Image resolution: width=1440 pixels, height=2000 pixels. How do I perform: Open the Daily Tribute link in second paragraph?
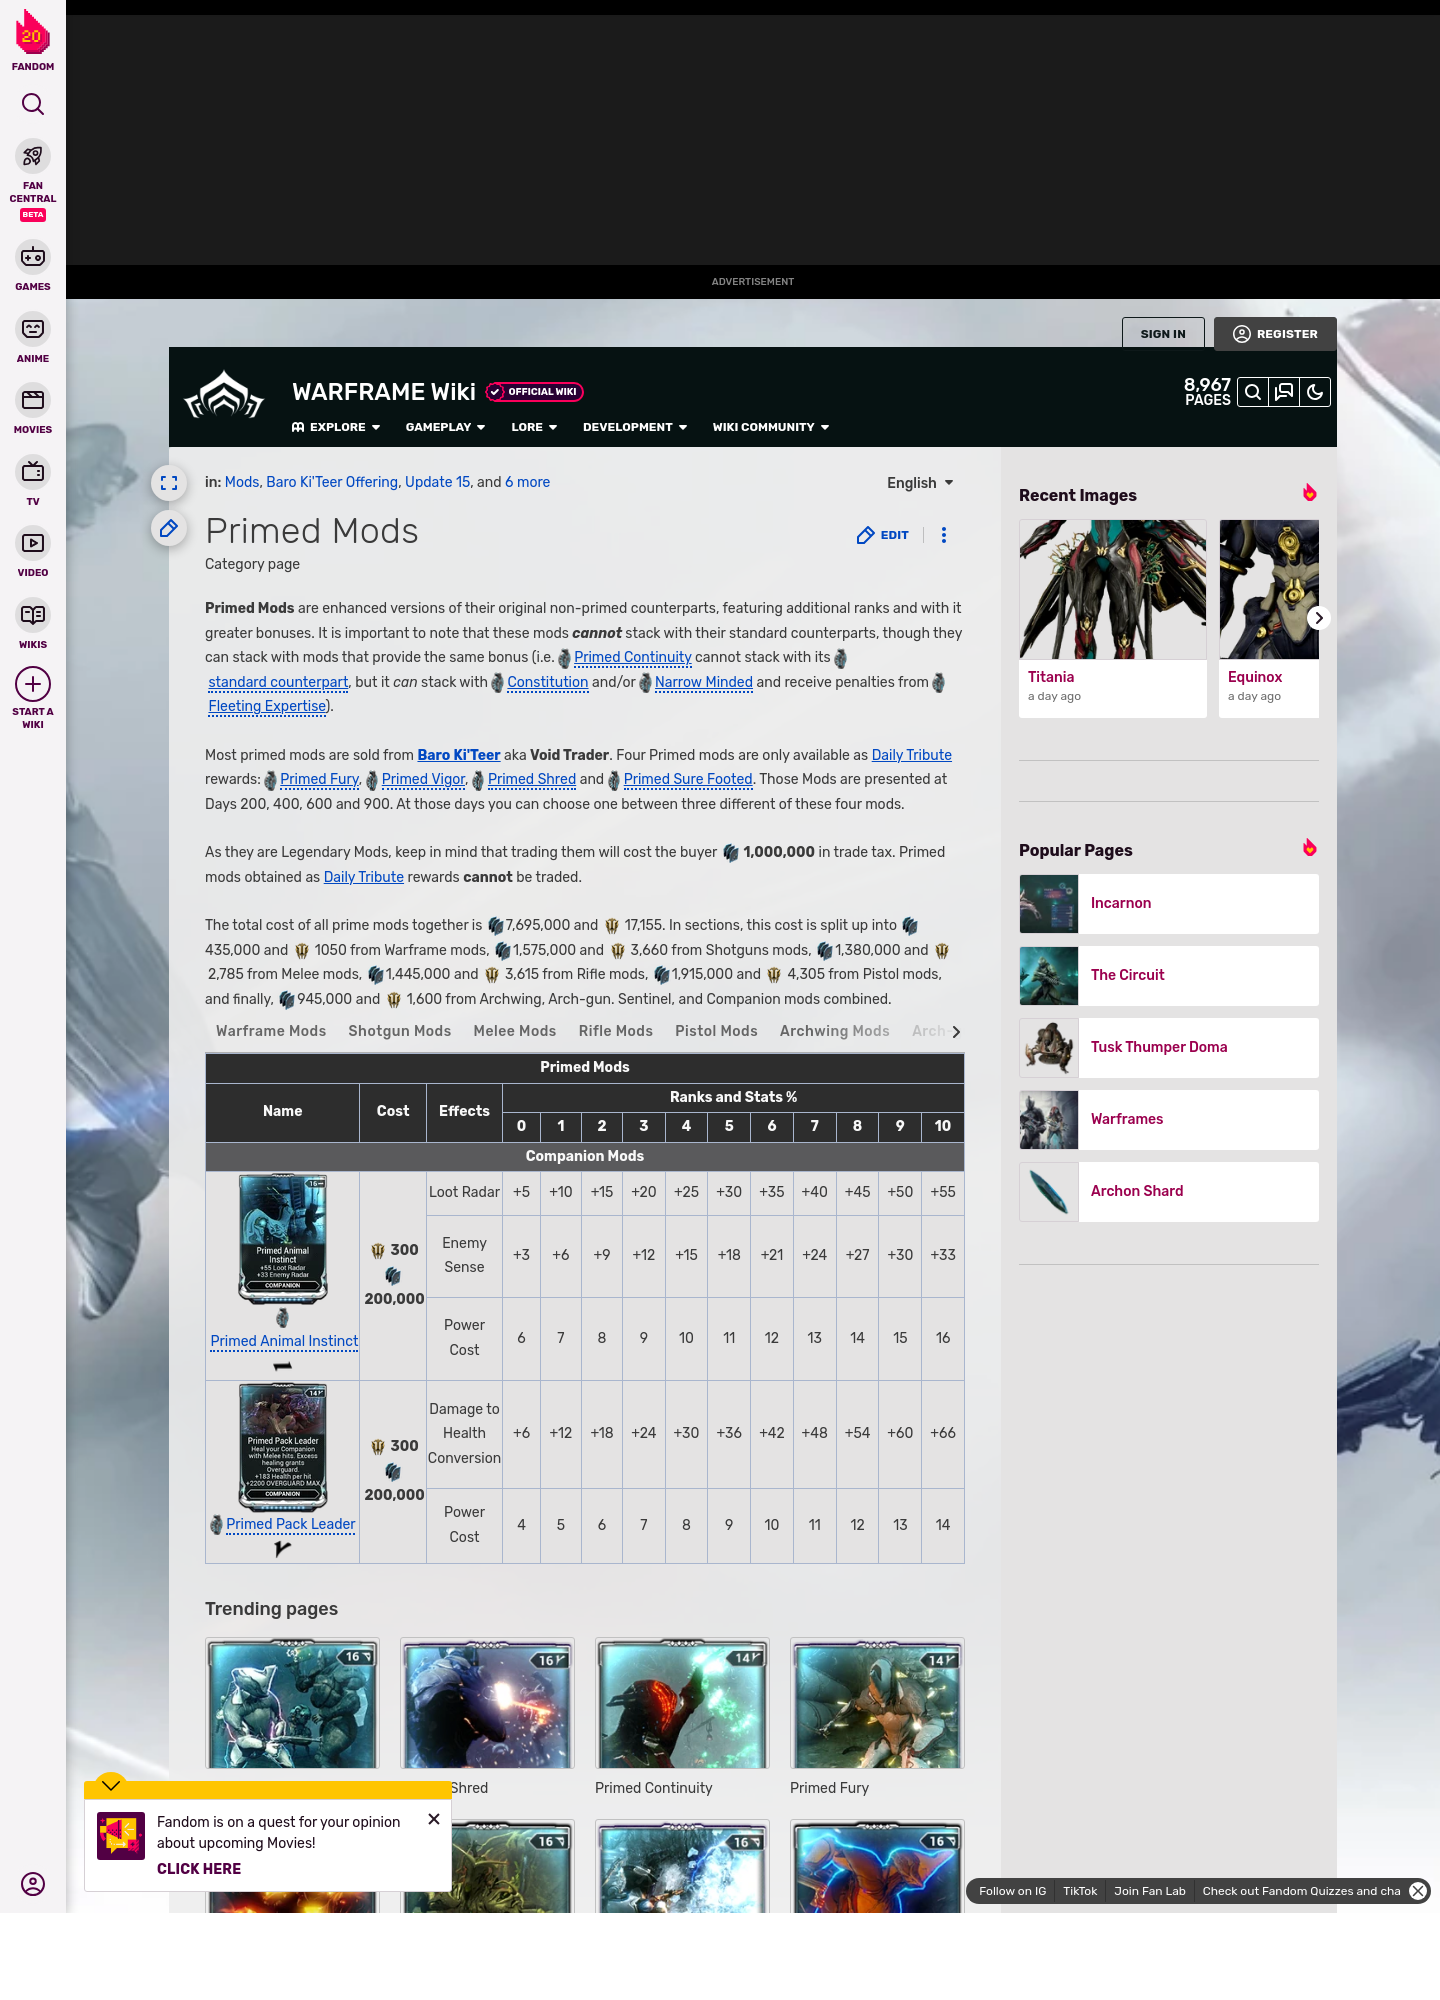coord(912,755)
